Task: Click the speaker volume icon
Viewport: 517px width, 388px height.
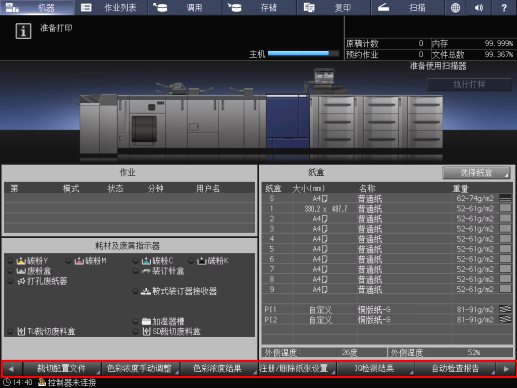Action: pyautogui.click(x=479, y=7)
